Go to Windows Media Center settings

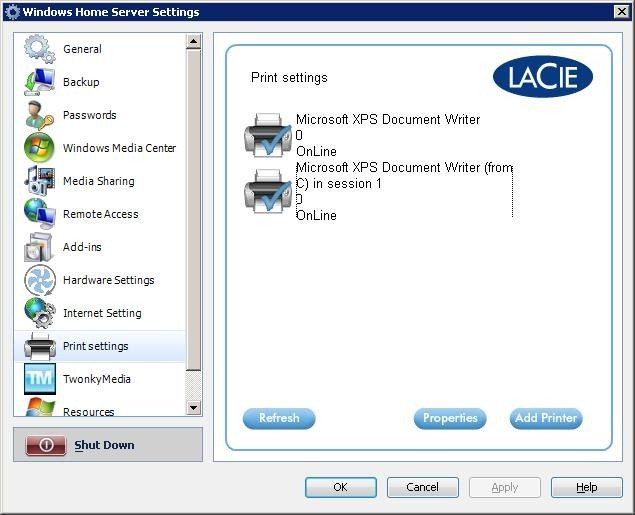click(x=119, y=148)
